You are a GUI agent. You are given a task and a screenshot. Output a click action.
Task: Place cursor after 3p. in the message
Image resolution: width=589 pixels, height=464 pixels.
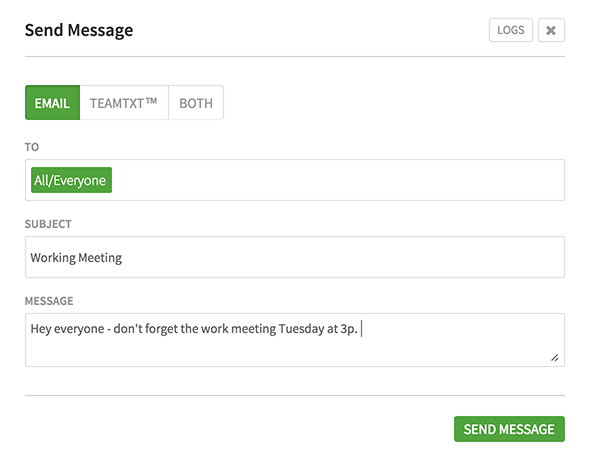(359, 329)
